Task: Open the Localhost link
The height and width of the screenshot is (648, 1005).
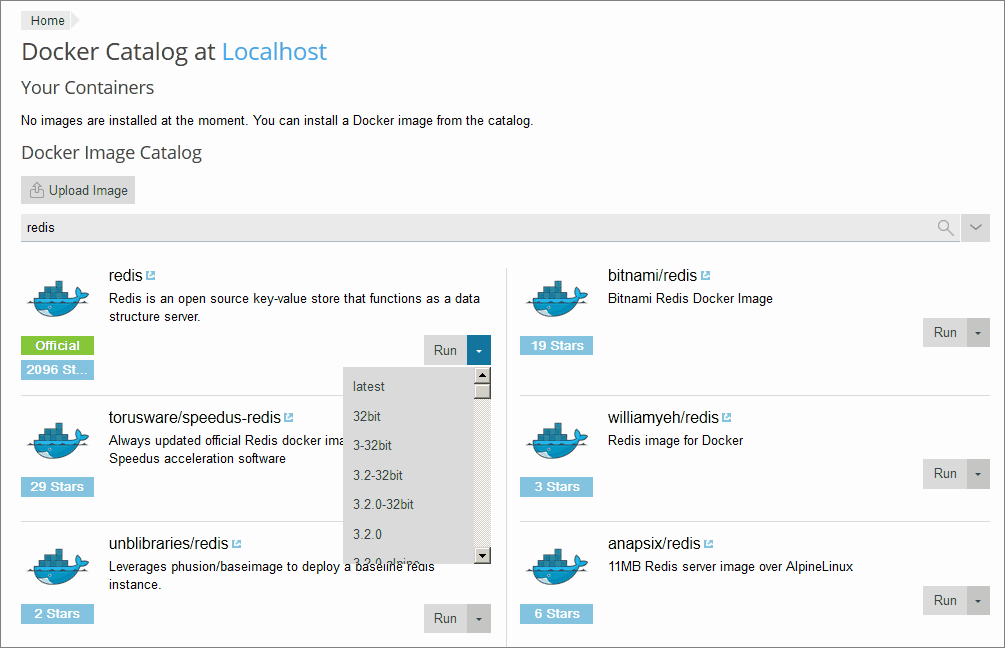Action: pyautogui.click(x=273, y=51)
